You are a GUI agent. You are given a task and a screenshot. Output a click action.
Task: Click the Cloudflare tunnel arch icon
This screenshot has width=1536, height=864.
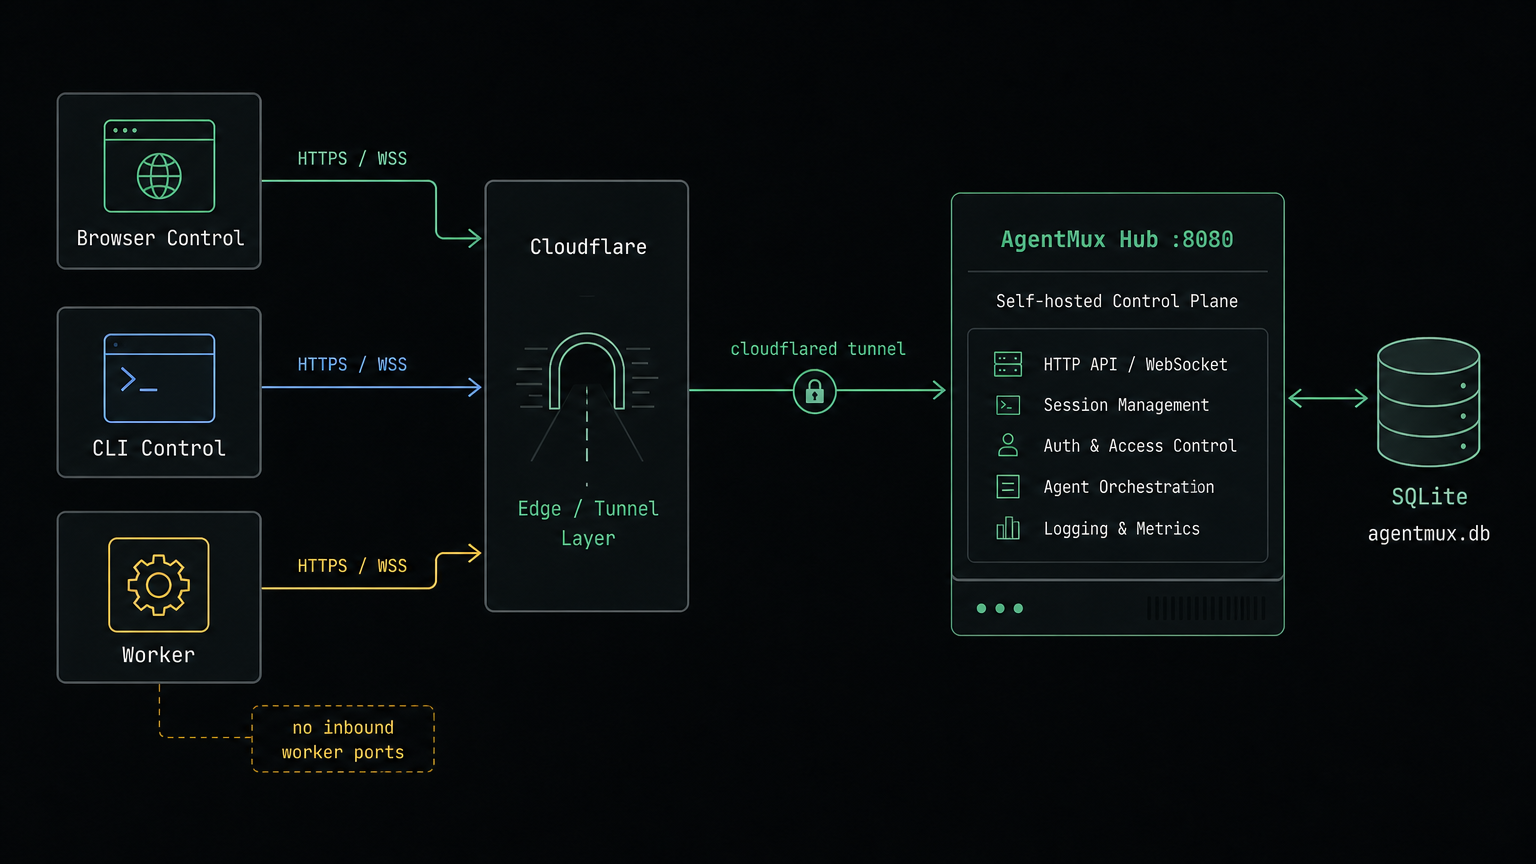pos(587,372)
